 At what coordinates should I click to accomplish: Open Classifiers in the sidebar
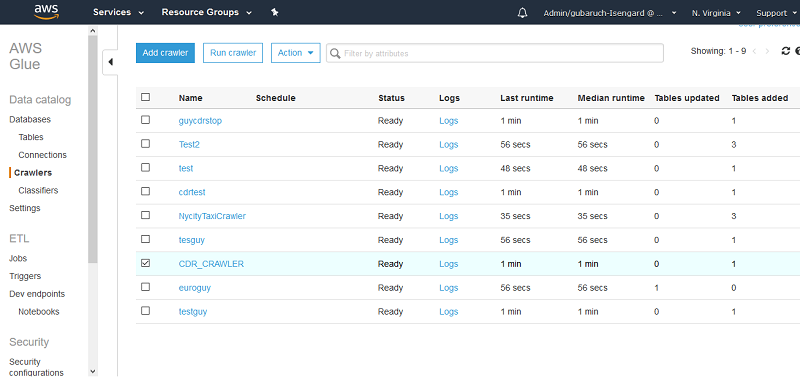pos(38,191)
